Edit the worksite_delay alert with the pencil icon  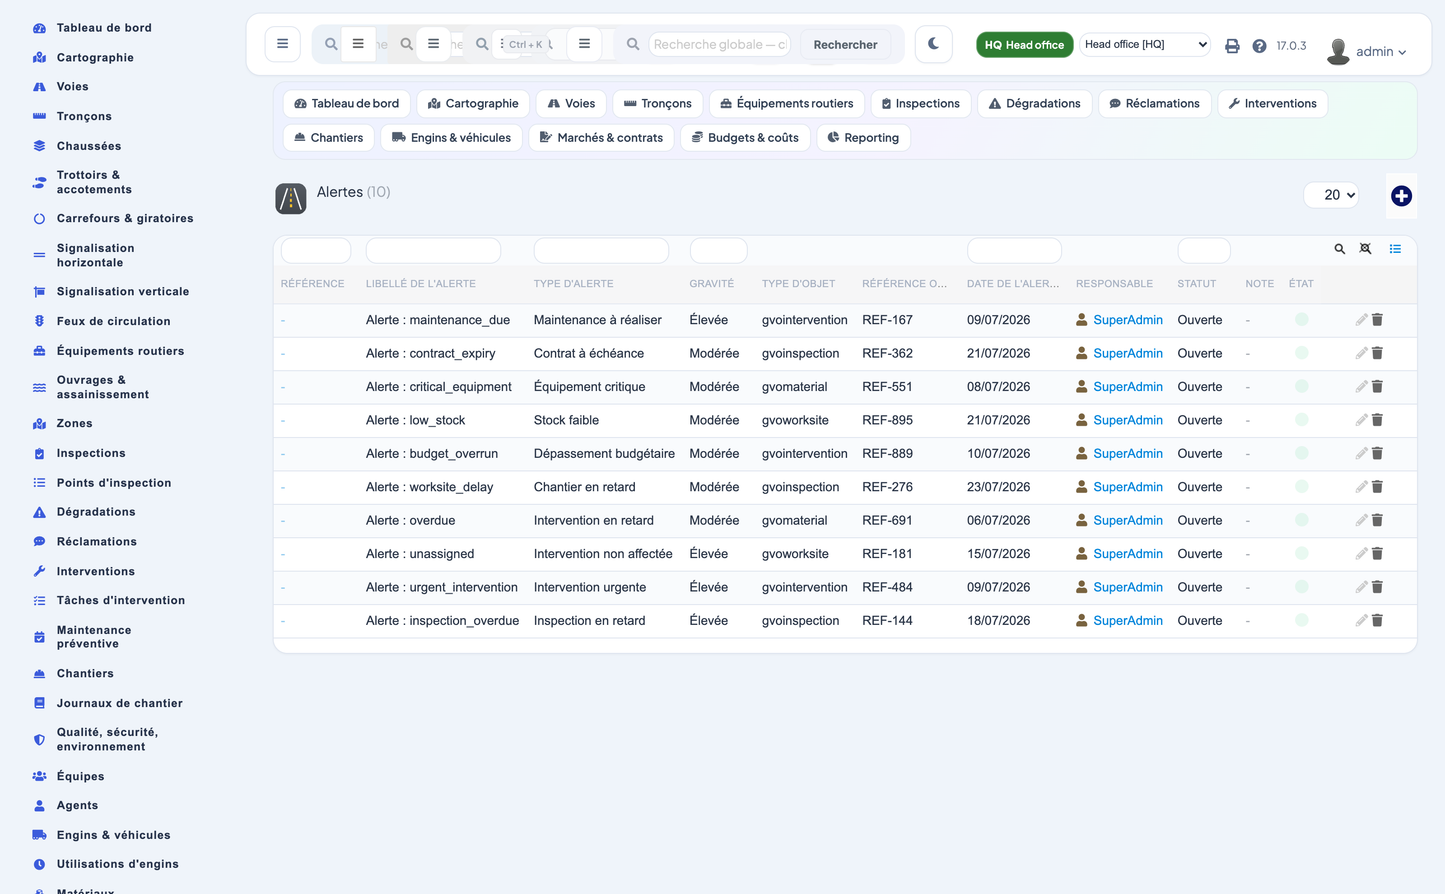1361,487
